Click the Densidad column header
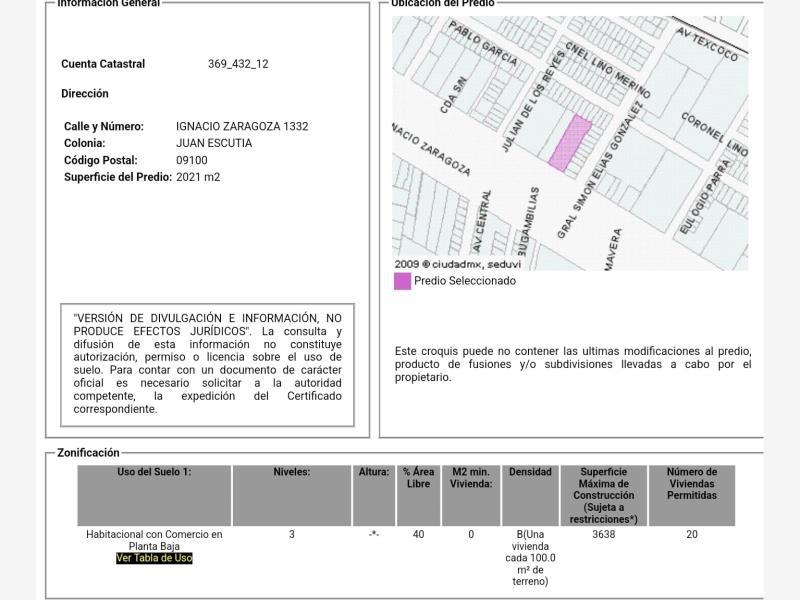Viewport: 800px width, 600px height. [530, 495]
